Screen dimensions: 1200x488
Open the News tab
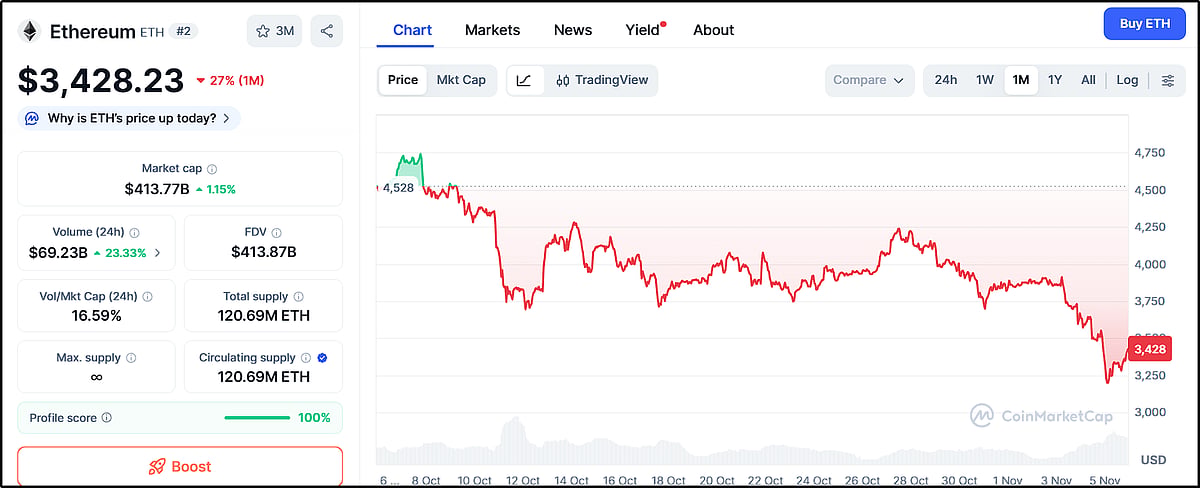pos(573,30)
